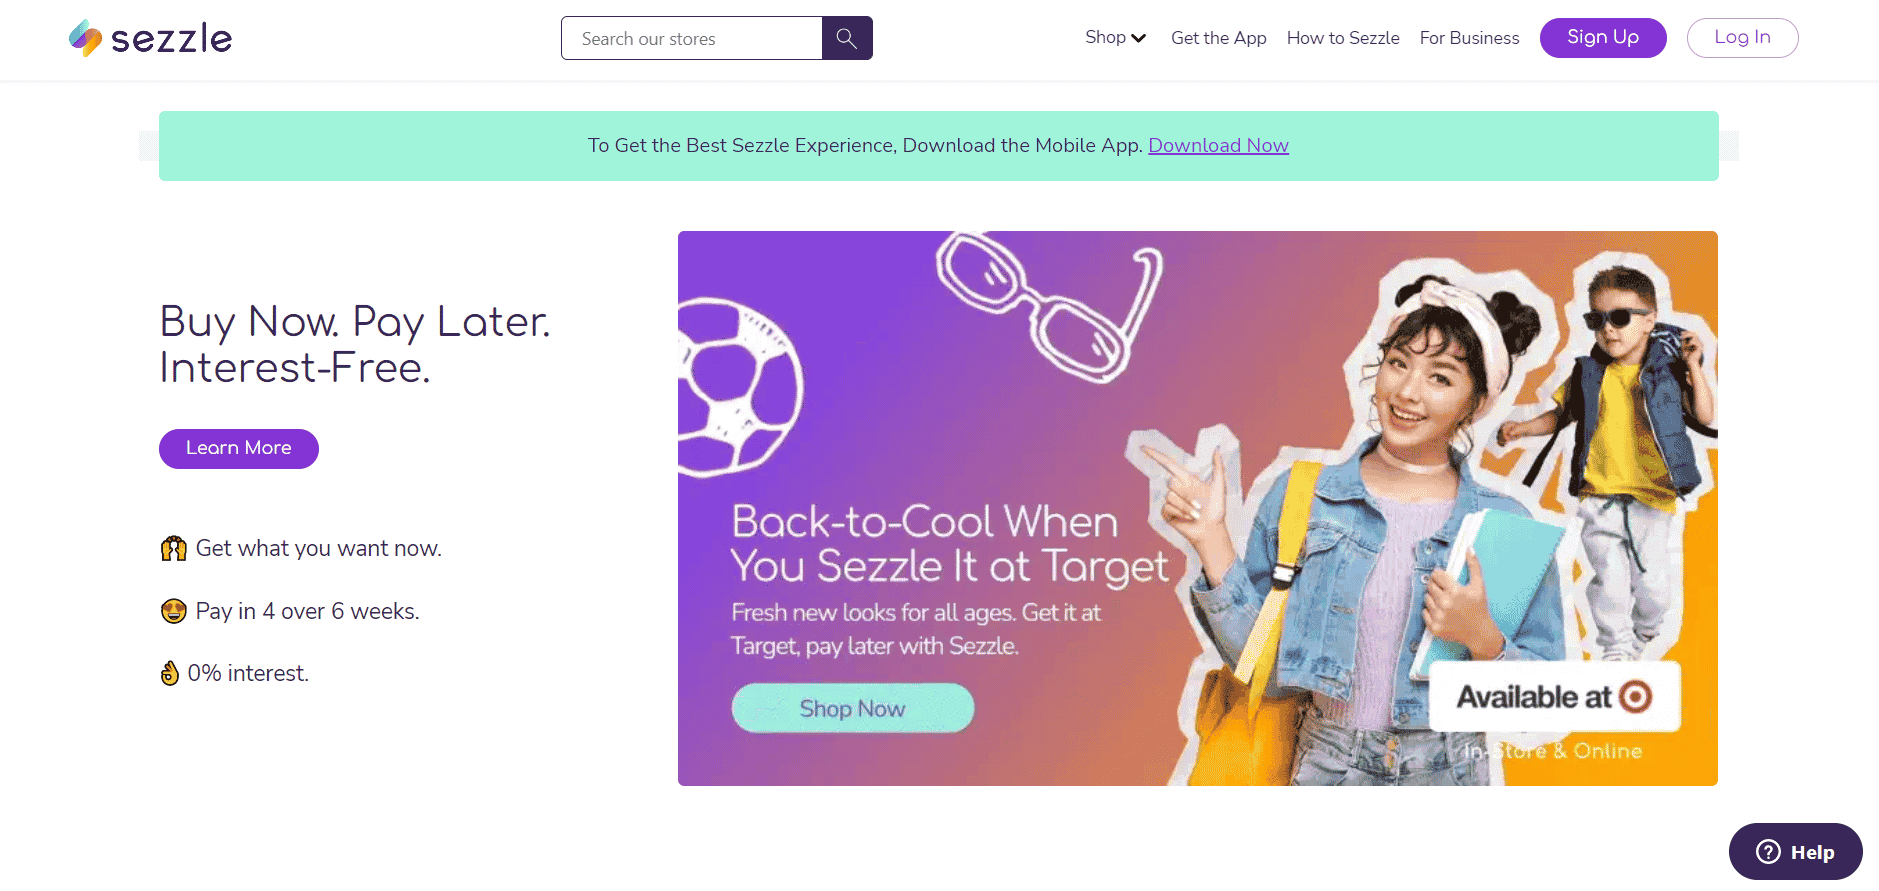Go to How to Sezzle

1343,38
